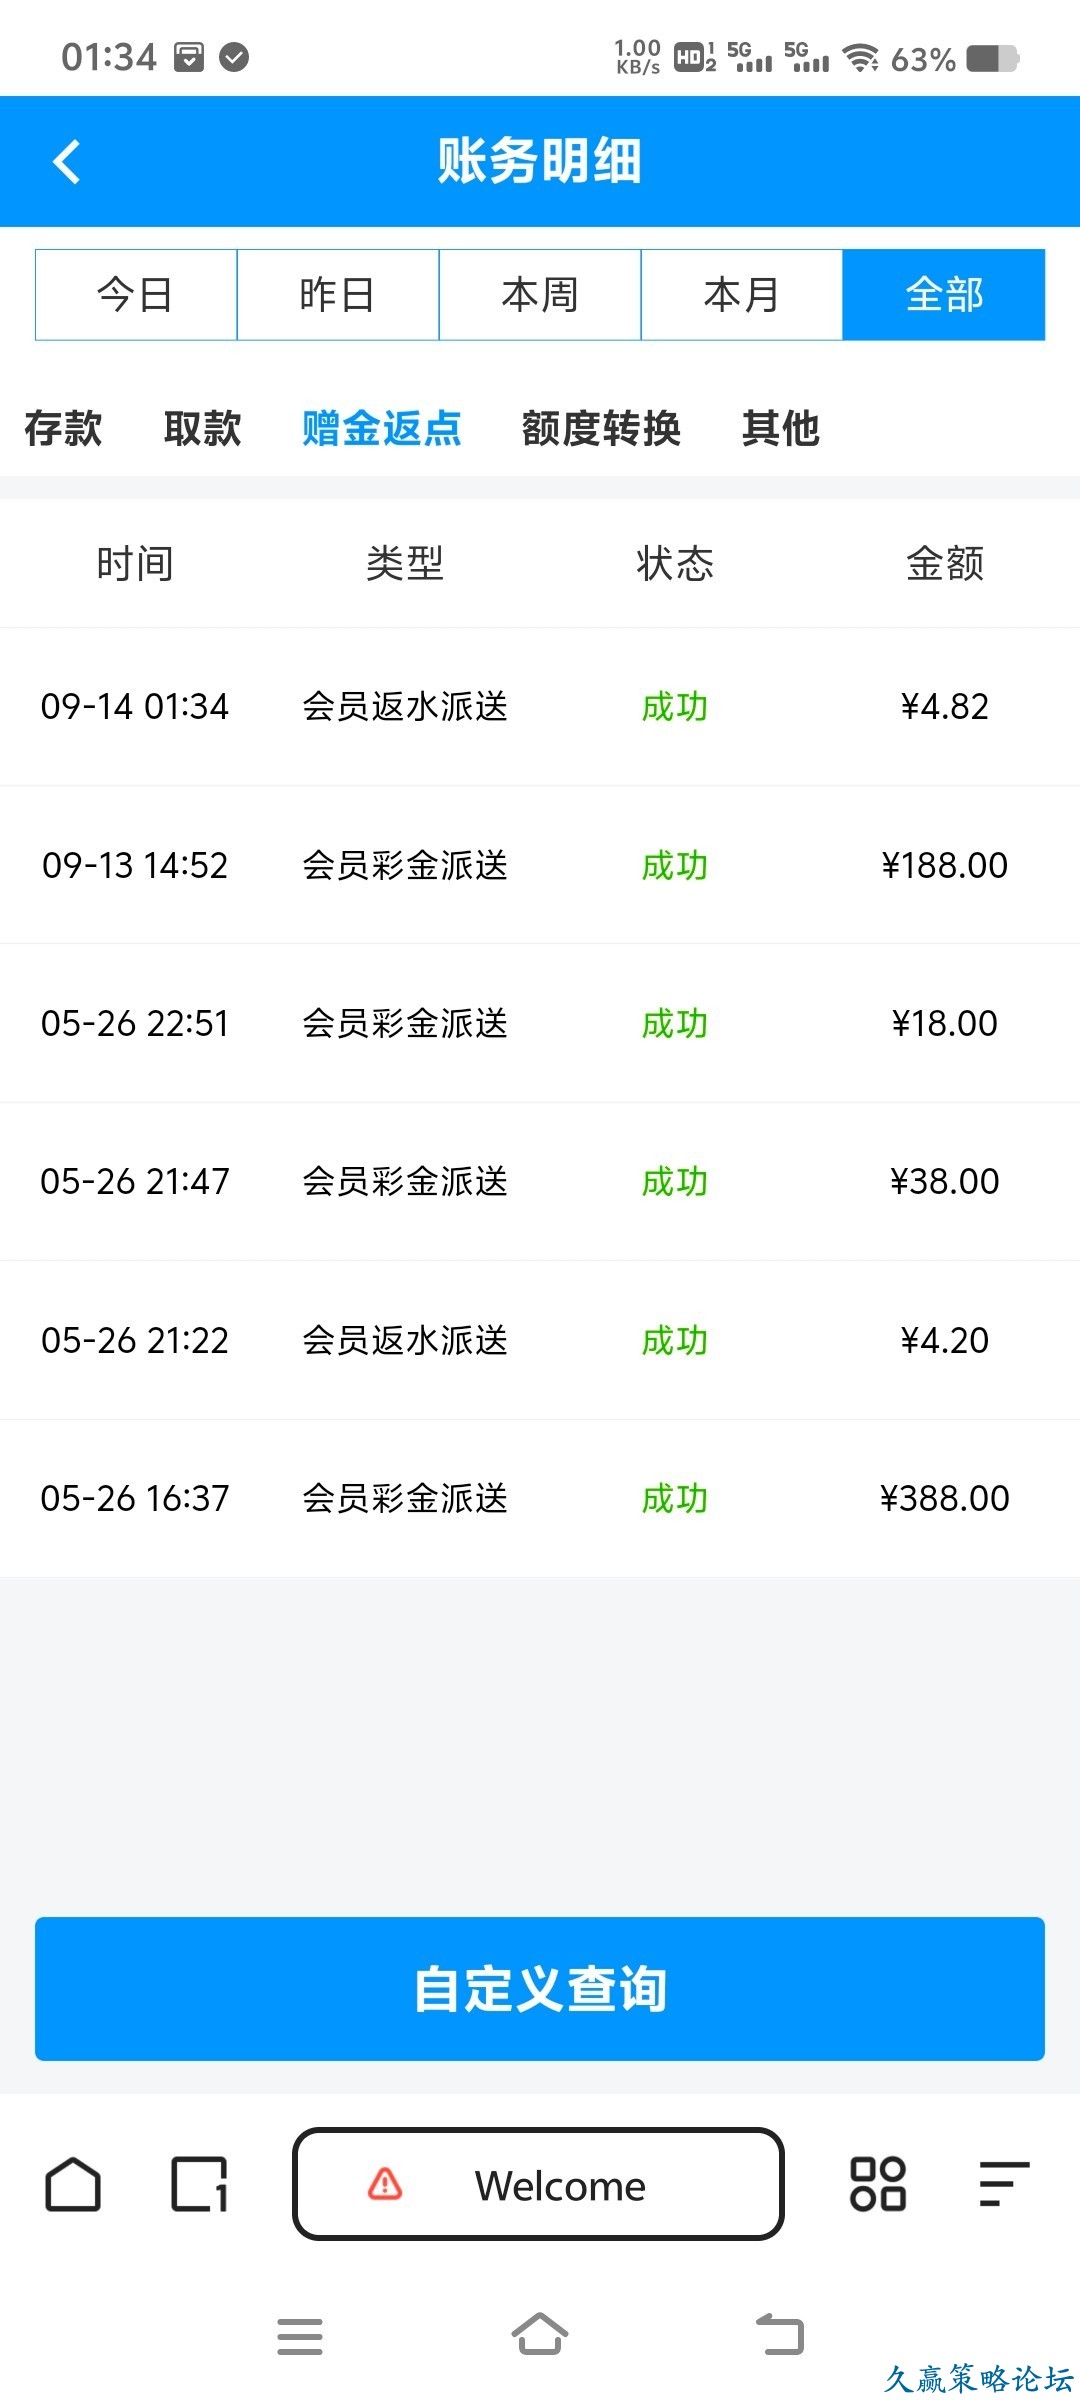Select the 昨日 date filter
1080x2400 pixels.
338,295
